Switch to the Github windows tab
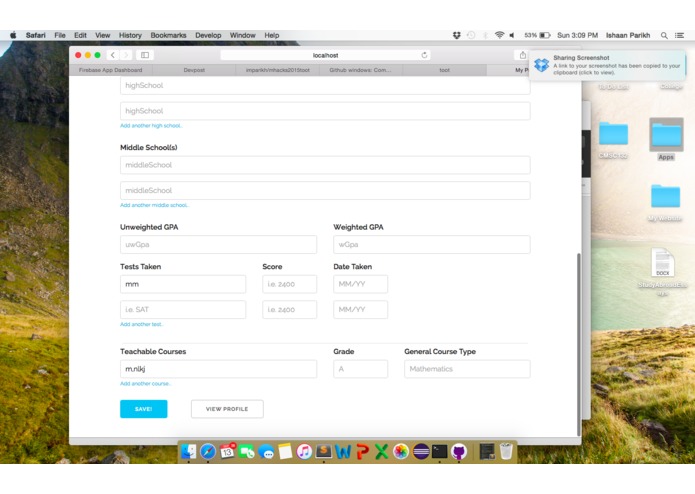695x494 pixels. (360, 70)
